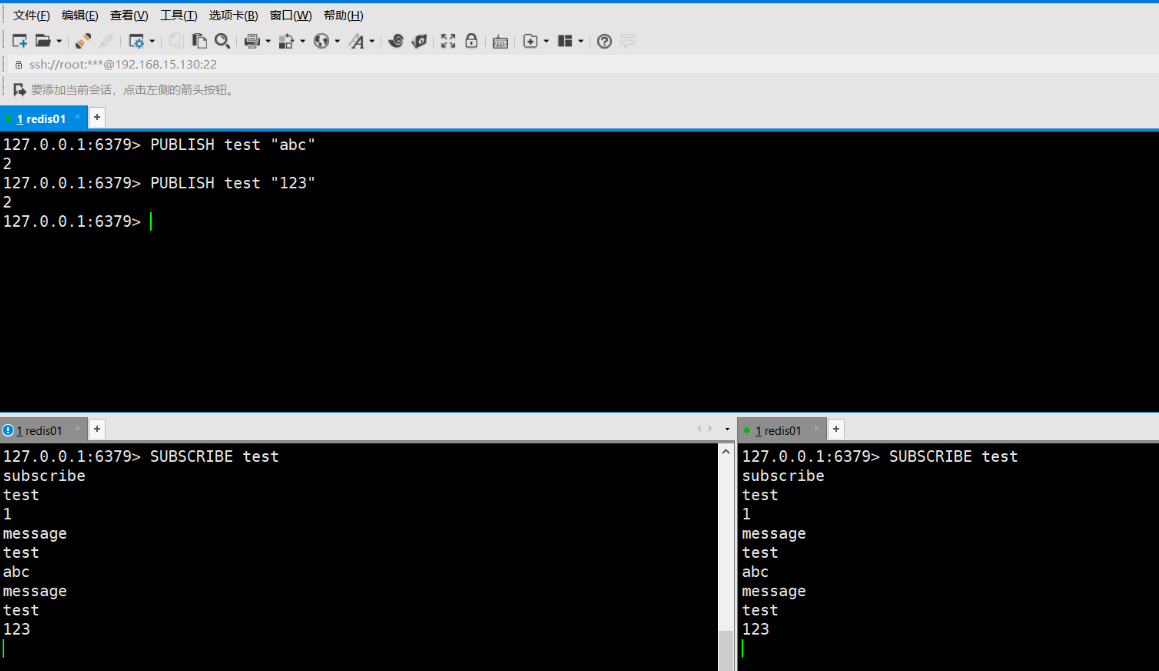This screenshot has width=1159, height=671.
Task: Click the New Session icon
Action: pos(20,41)
